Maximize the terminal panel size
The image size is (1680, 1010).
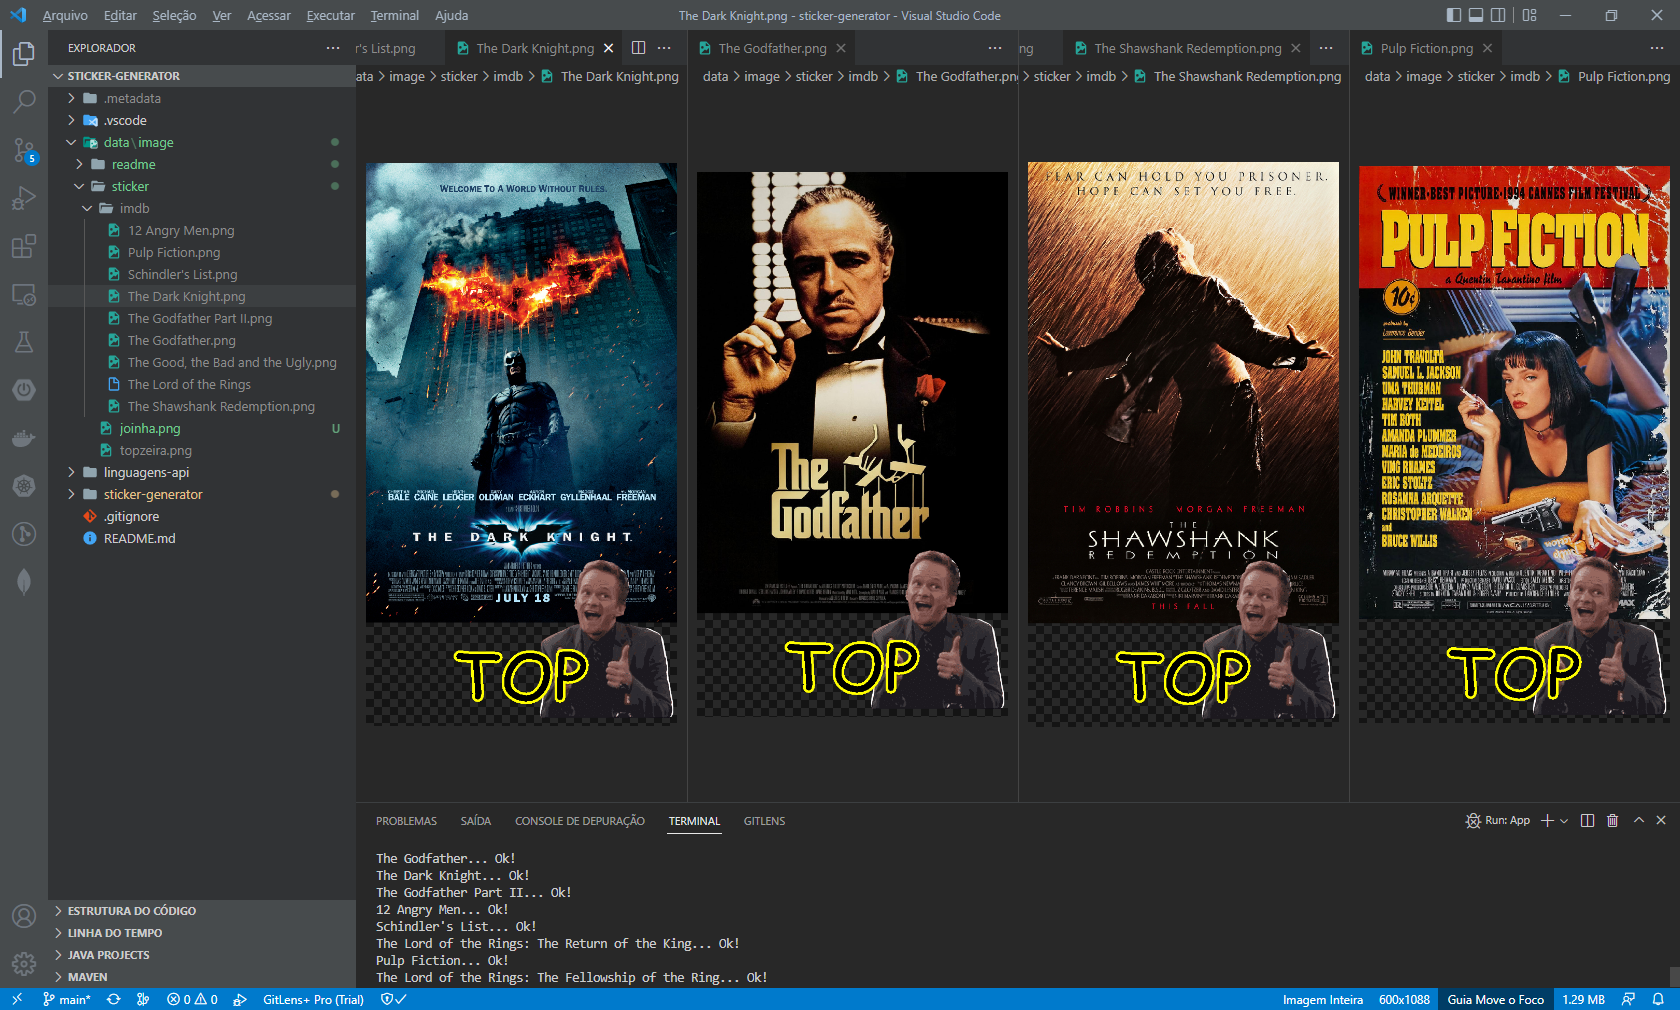click(x=1639, y=820)
